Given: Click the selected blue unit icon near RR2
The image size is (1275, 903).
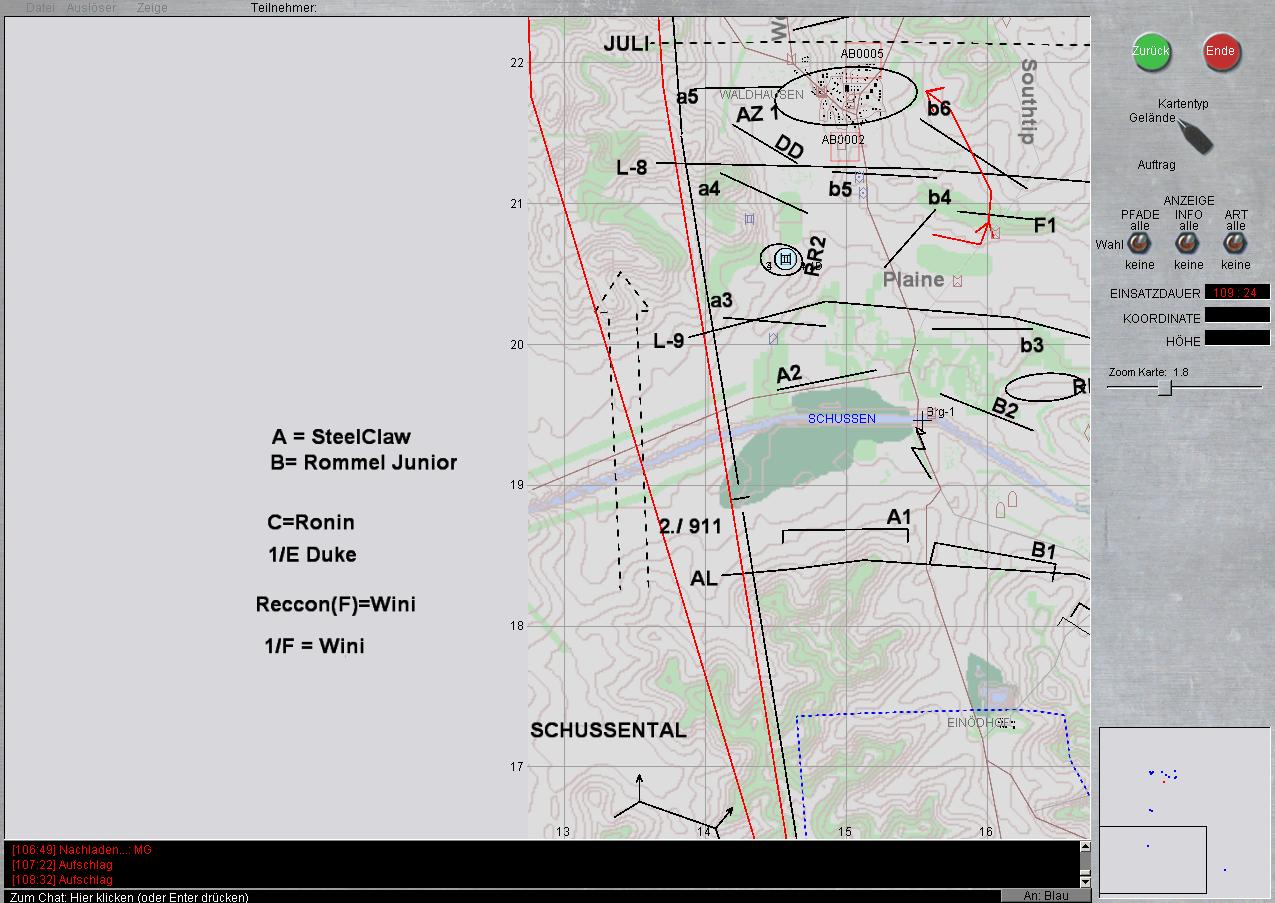Looking at the screenshot, I should (x=785, y=260).
